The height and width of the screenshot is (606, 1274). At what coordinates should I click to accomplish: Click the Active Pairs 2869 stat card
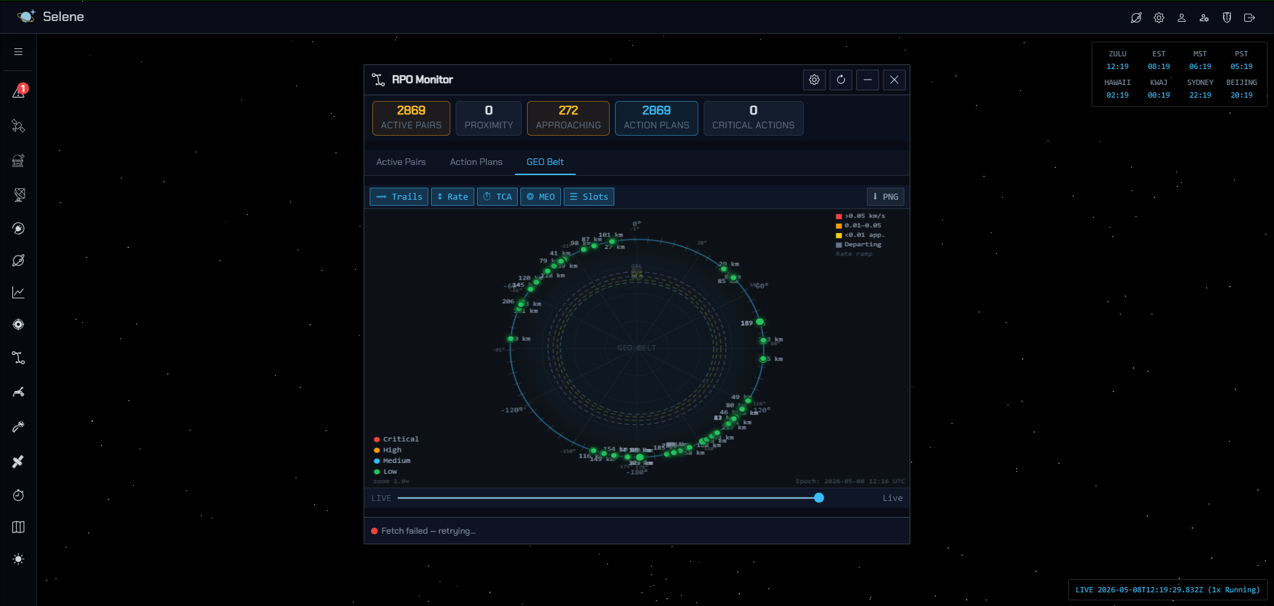click(x=411, y=118)
